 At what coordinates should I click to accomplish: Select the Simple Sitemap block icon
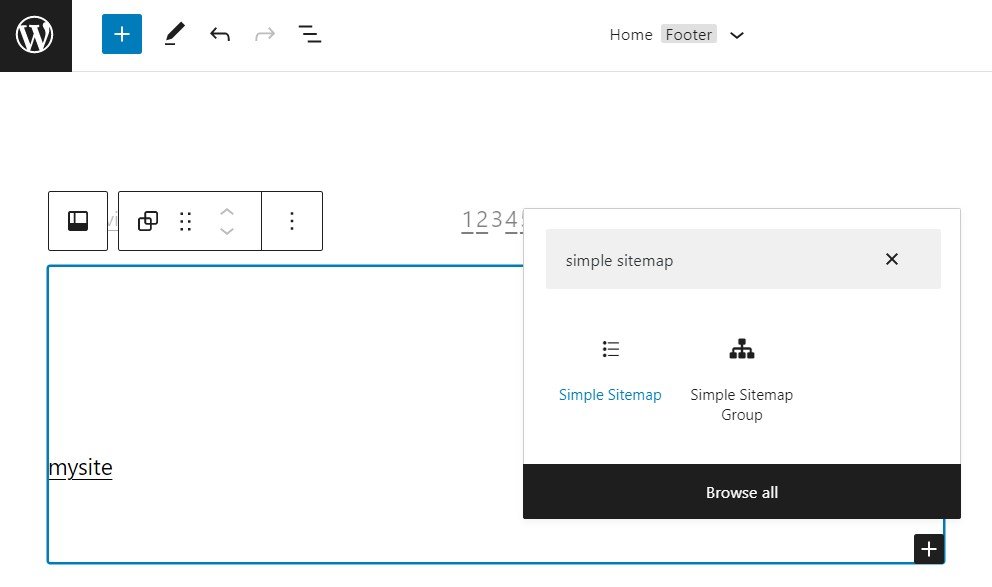(611, 349)
